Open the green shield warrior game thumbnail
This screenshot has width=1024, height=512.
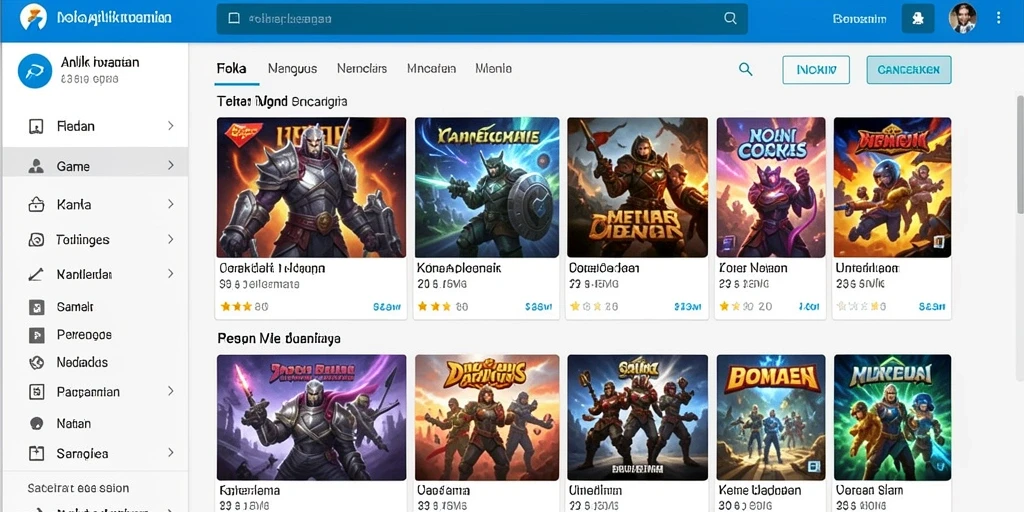(487, 187)
